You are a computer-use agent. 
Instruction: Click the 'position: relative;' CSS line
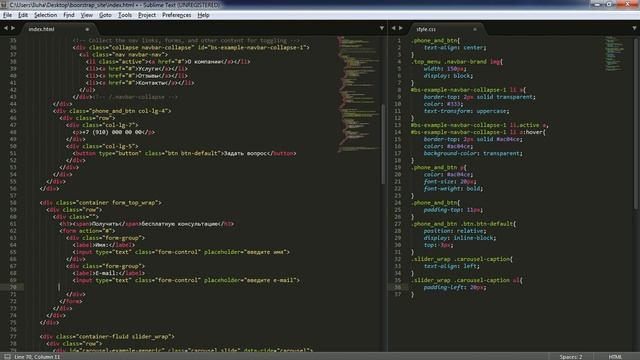tap(455, 231)
